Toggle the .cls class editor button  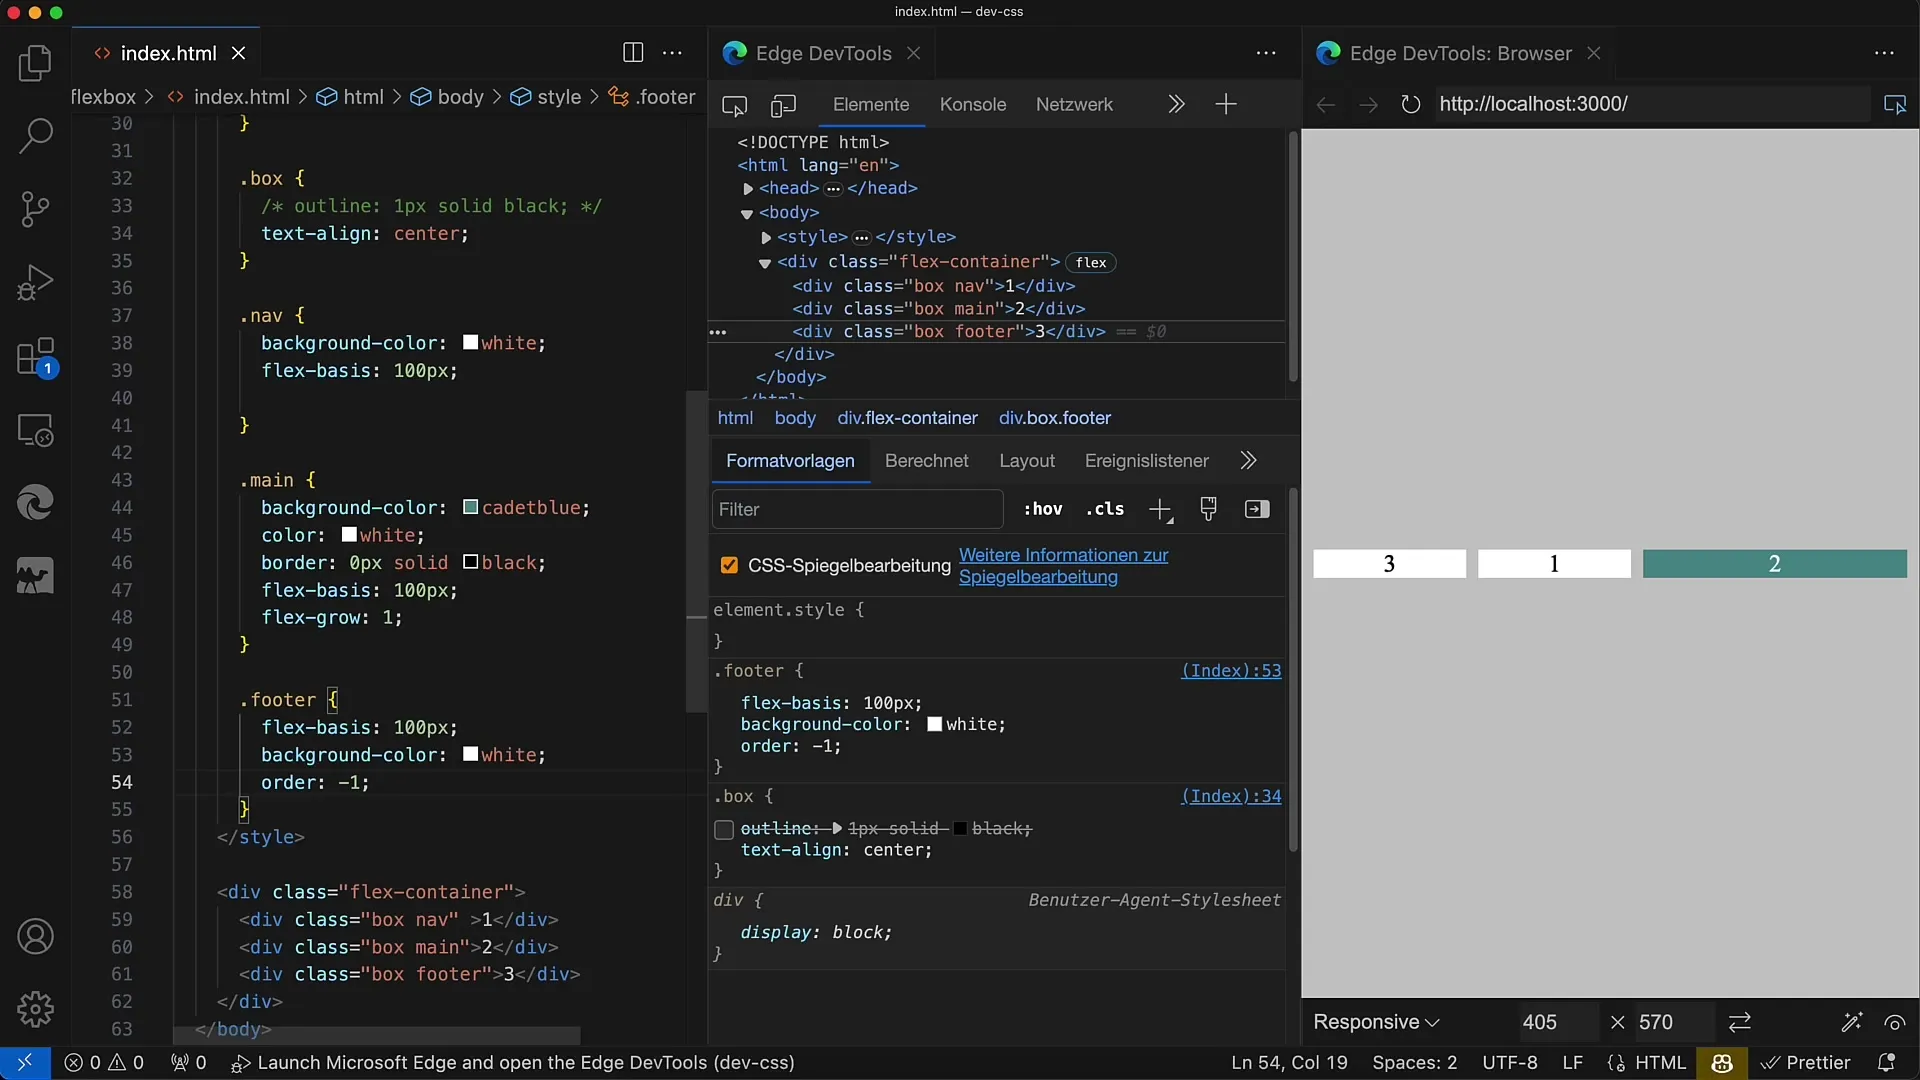(x=1105, y=509)
